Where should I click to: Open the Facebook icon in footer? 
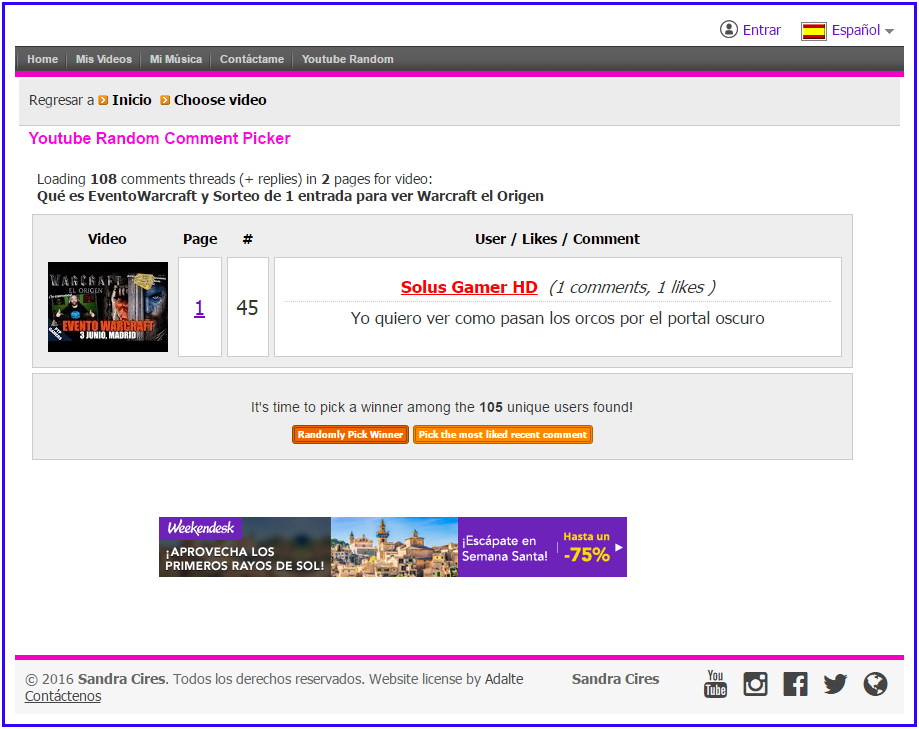click(795, 684)
